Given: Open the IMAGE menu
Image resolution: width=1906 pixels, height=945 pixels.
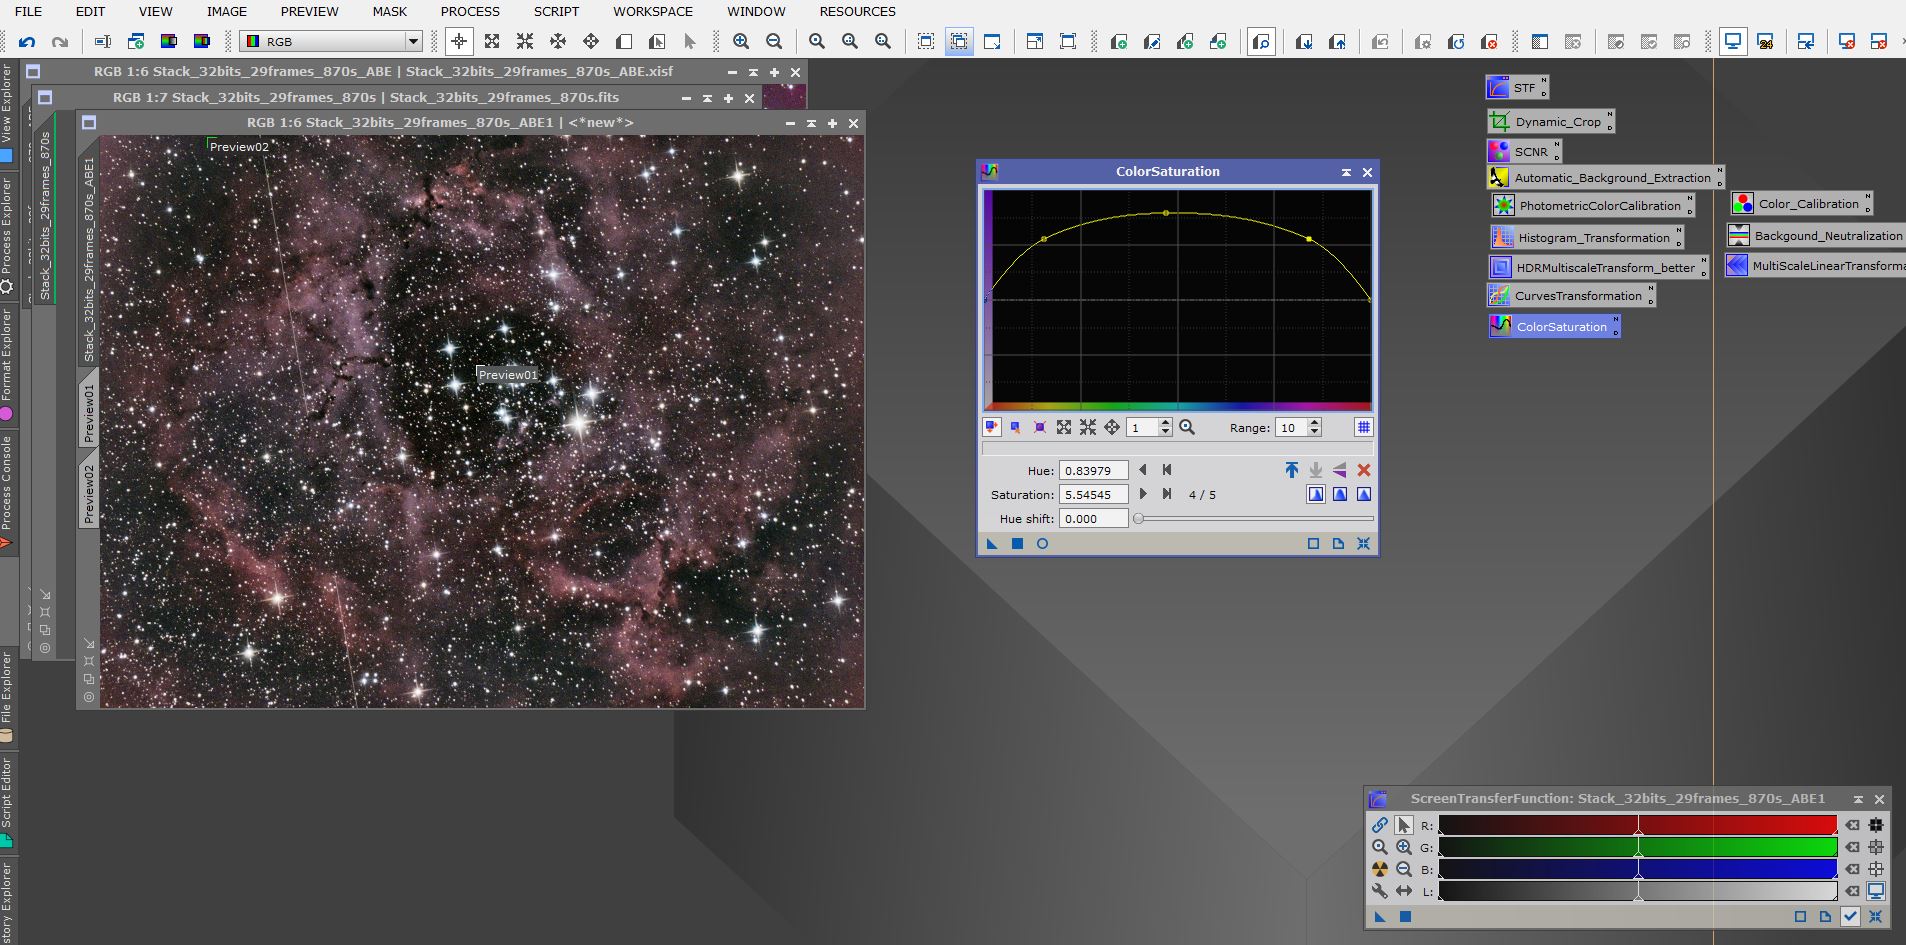Looking at the screenshot, I should [x=227, y=11].
